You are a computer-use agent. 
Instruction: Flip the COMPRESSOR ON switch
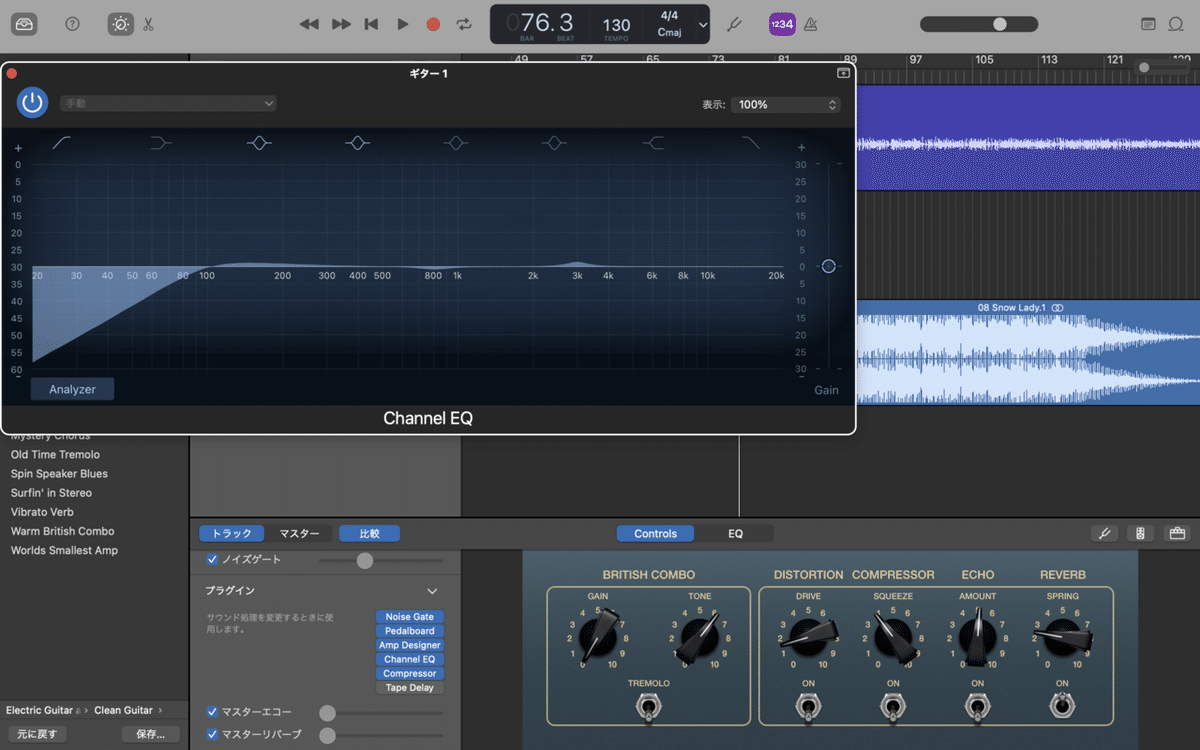tap(893, 707)
